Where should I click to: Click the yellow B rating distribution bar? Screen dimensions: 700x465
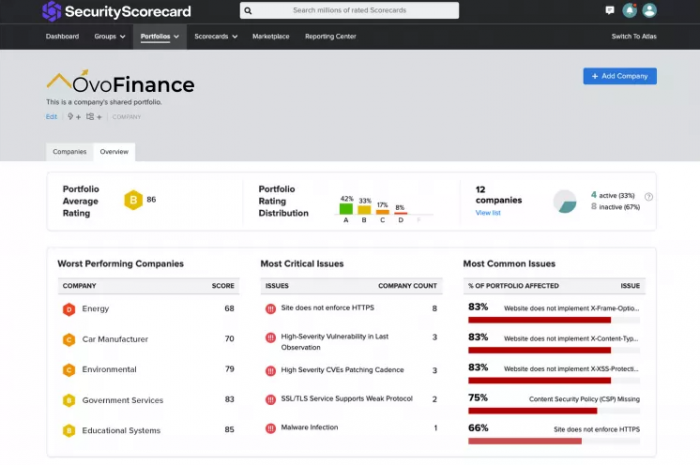coord(364,210)
